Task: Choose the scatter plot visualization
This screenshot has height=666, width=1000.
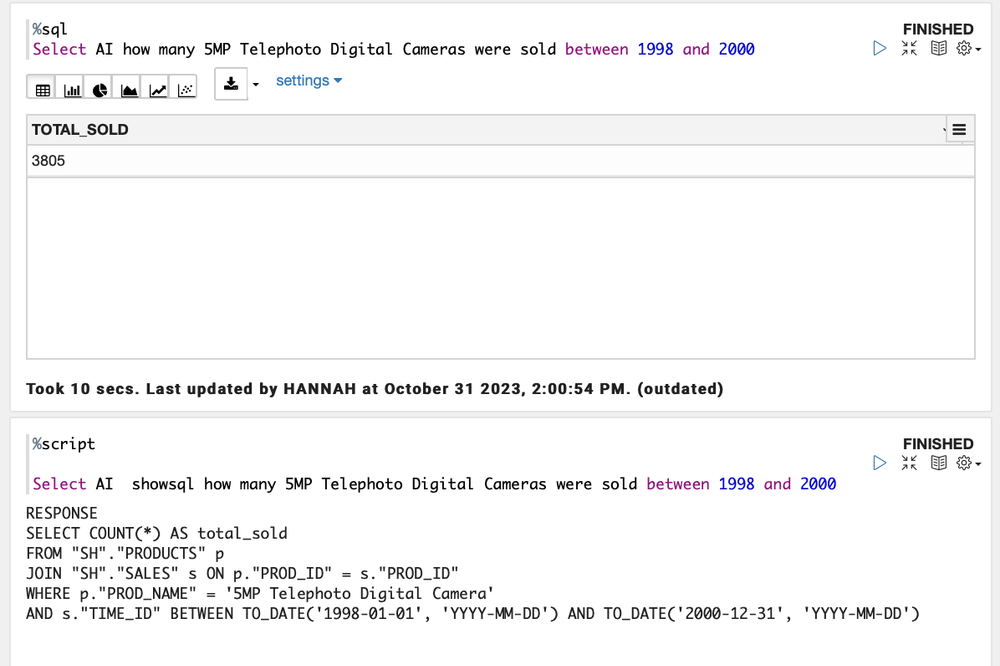Action: tap(185, 88)
